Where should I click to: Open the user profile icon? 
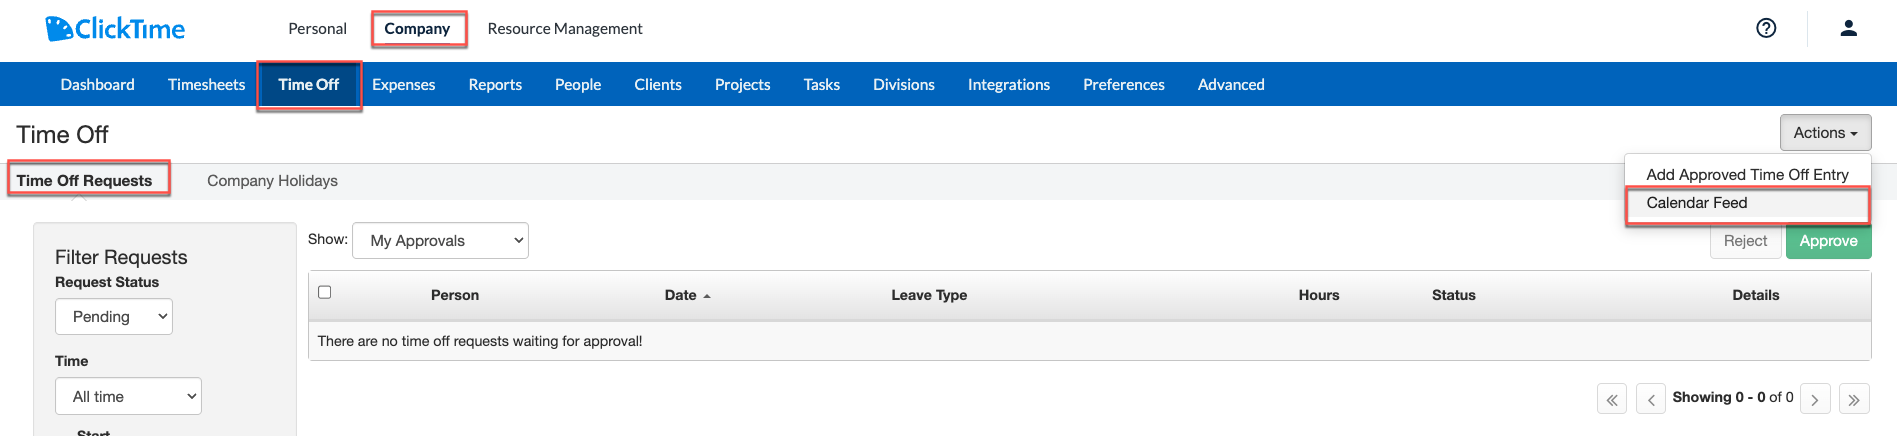1848,28
